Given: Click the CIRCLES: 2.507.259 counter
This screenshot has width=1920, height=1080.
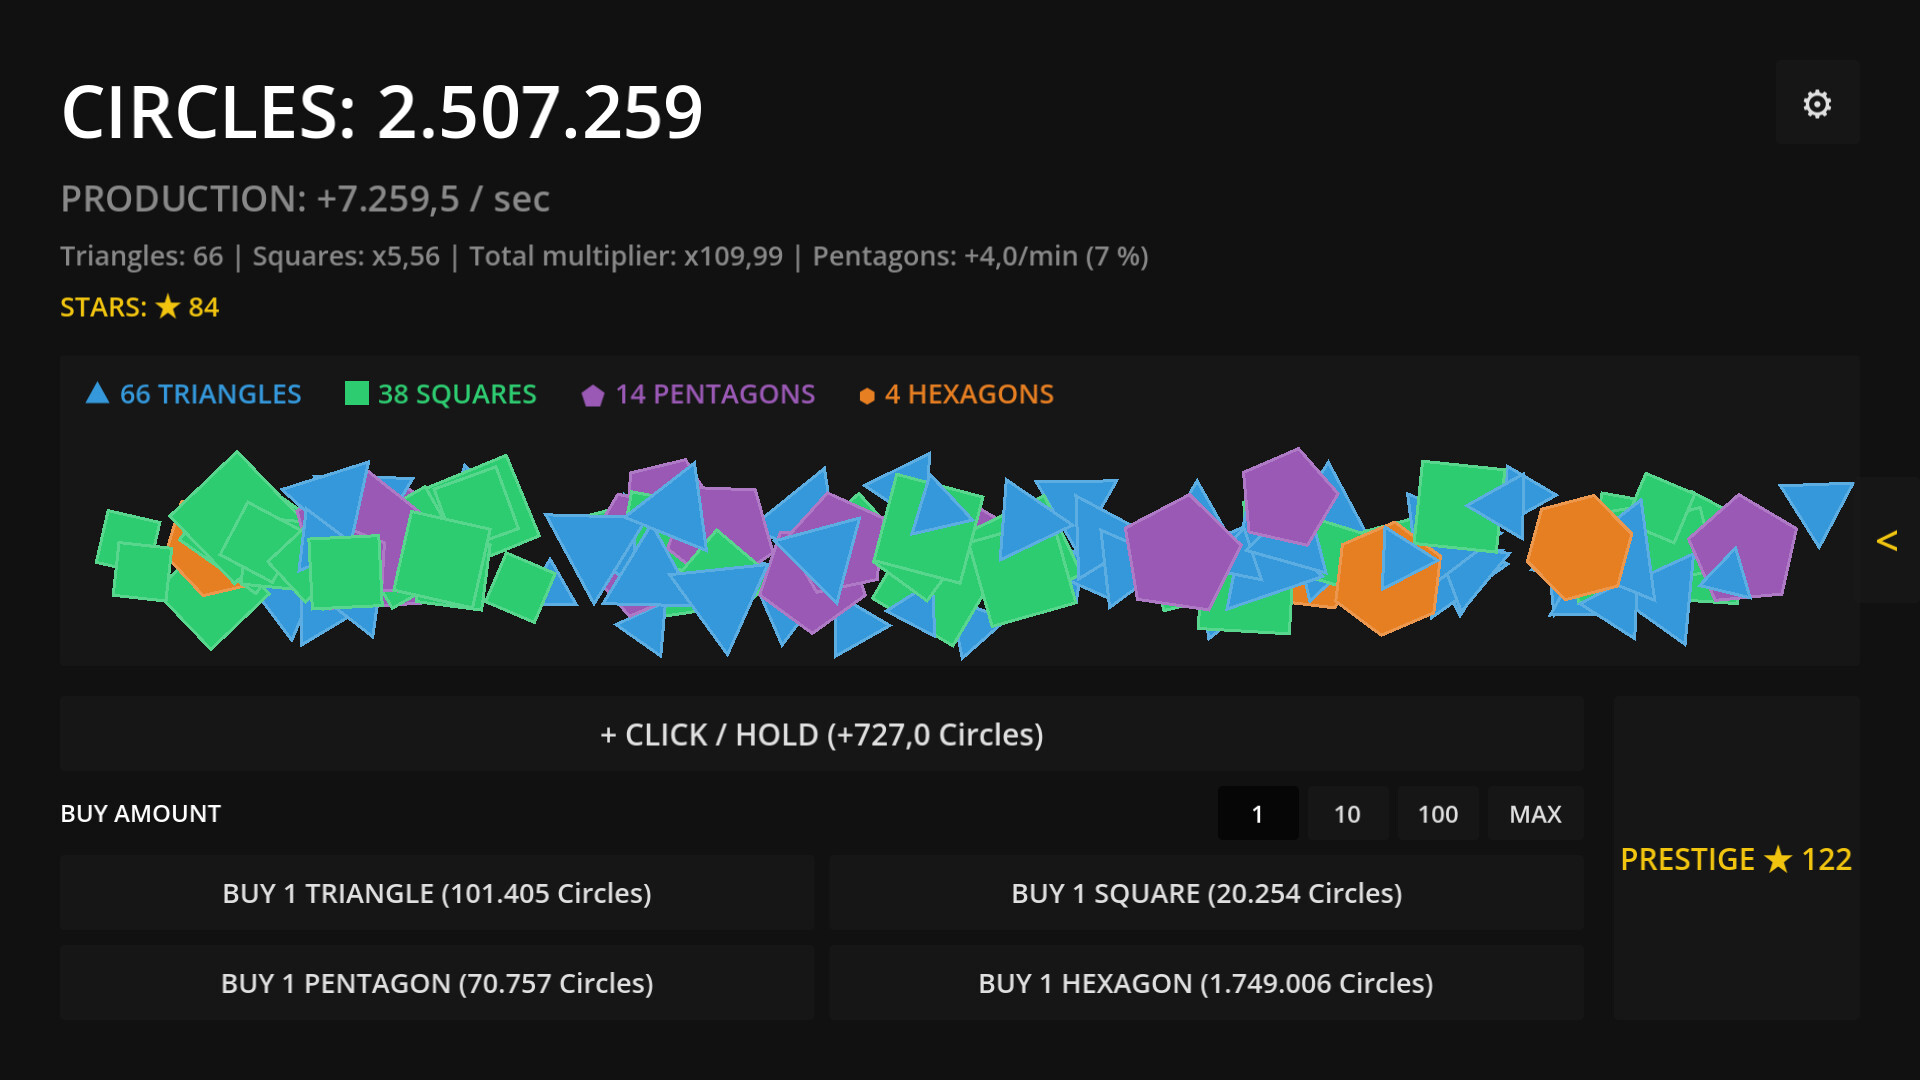Looking at the screenshot, I should pos(382,111).
